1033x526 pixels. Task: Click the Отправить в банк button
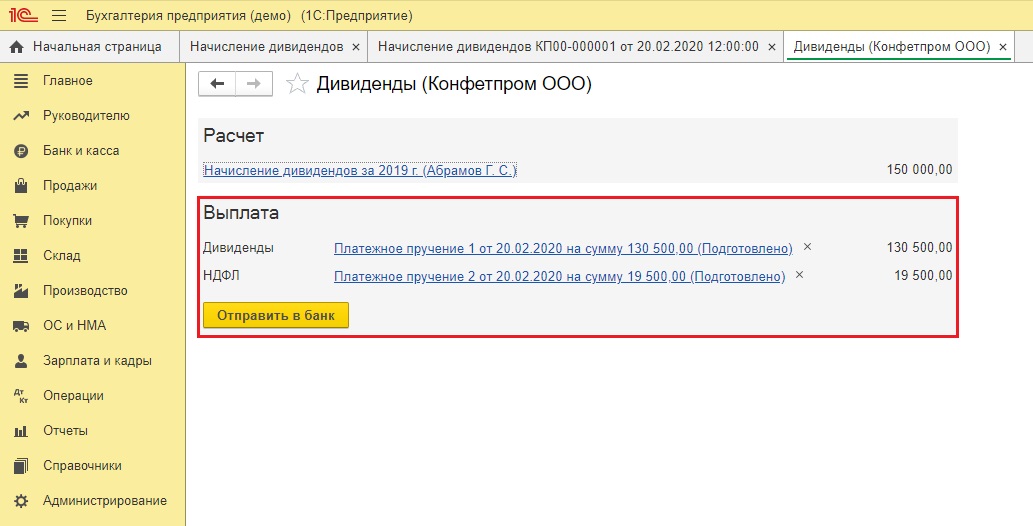click(276, 316)
